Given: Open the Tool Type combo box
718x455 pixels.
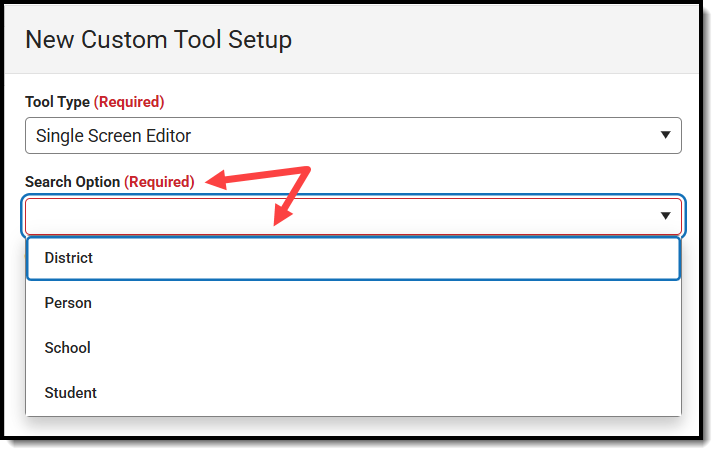Looking at the screenshot, I should pyautogui.click(x=353, y=135).
